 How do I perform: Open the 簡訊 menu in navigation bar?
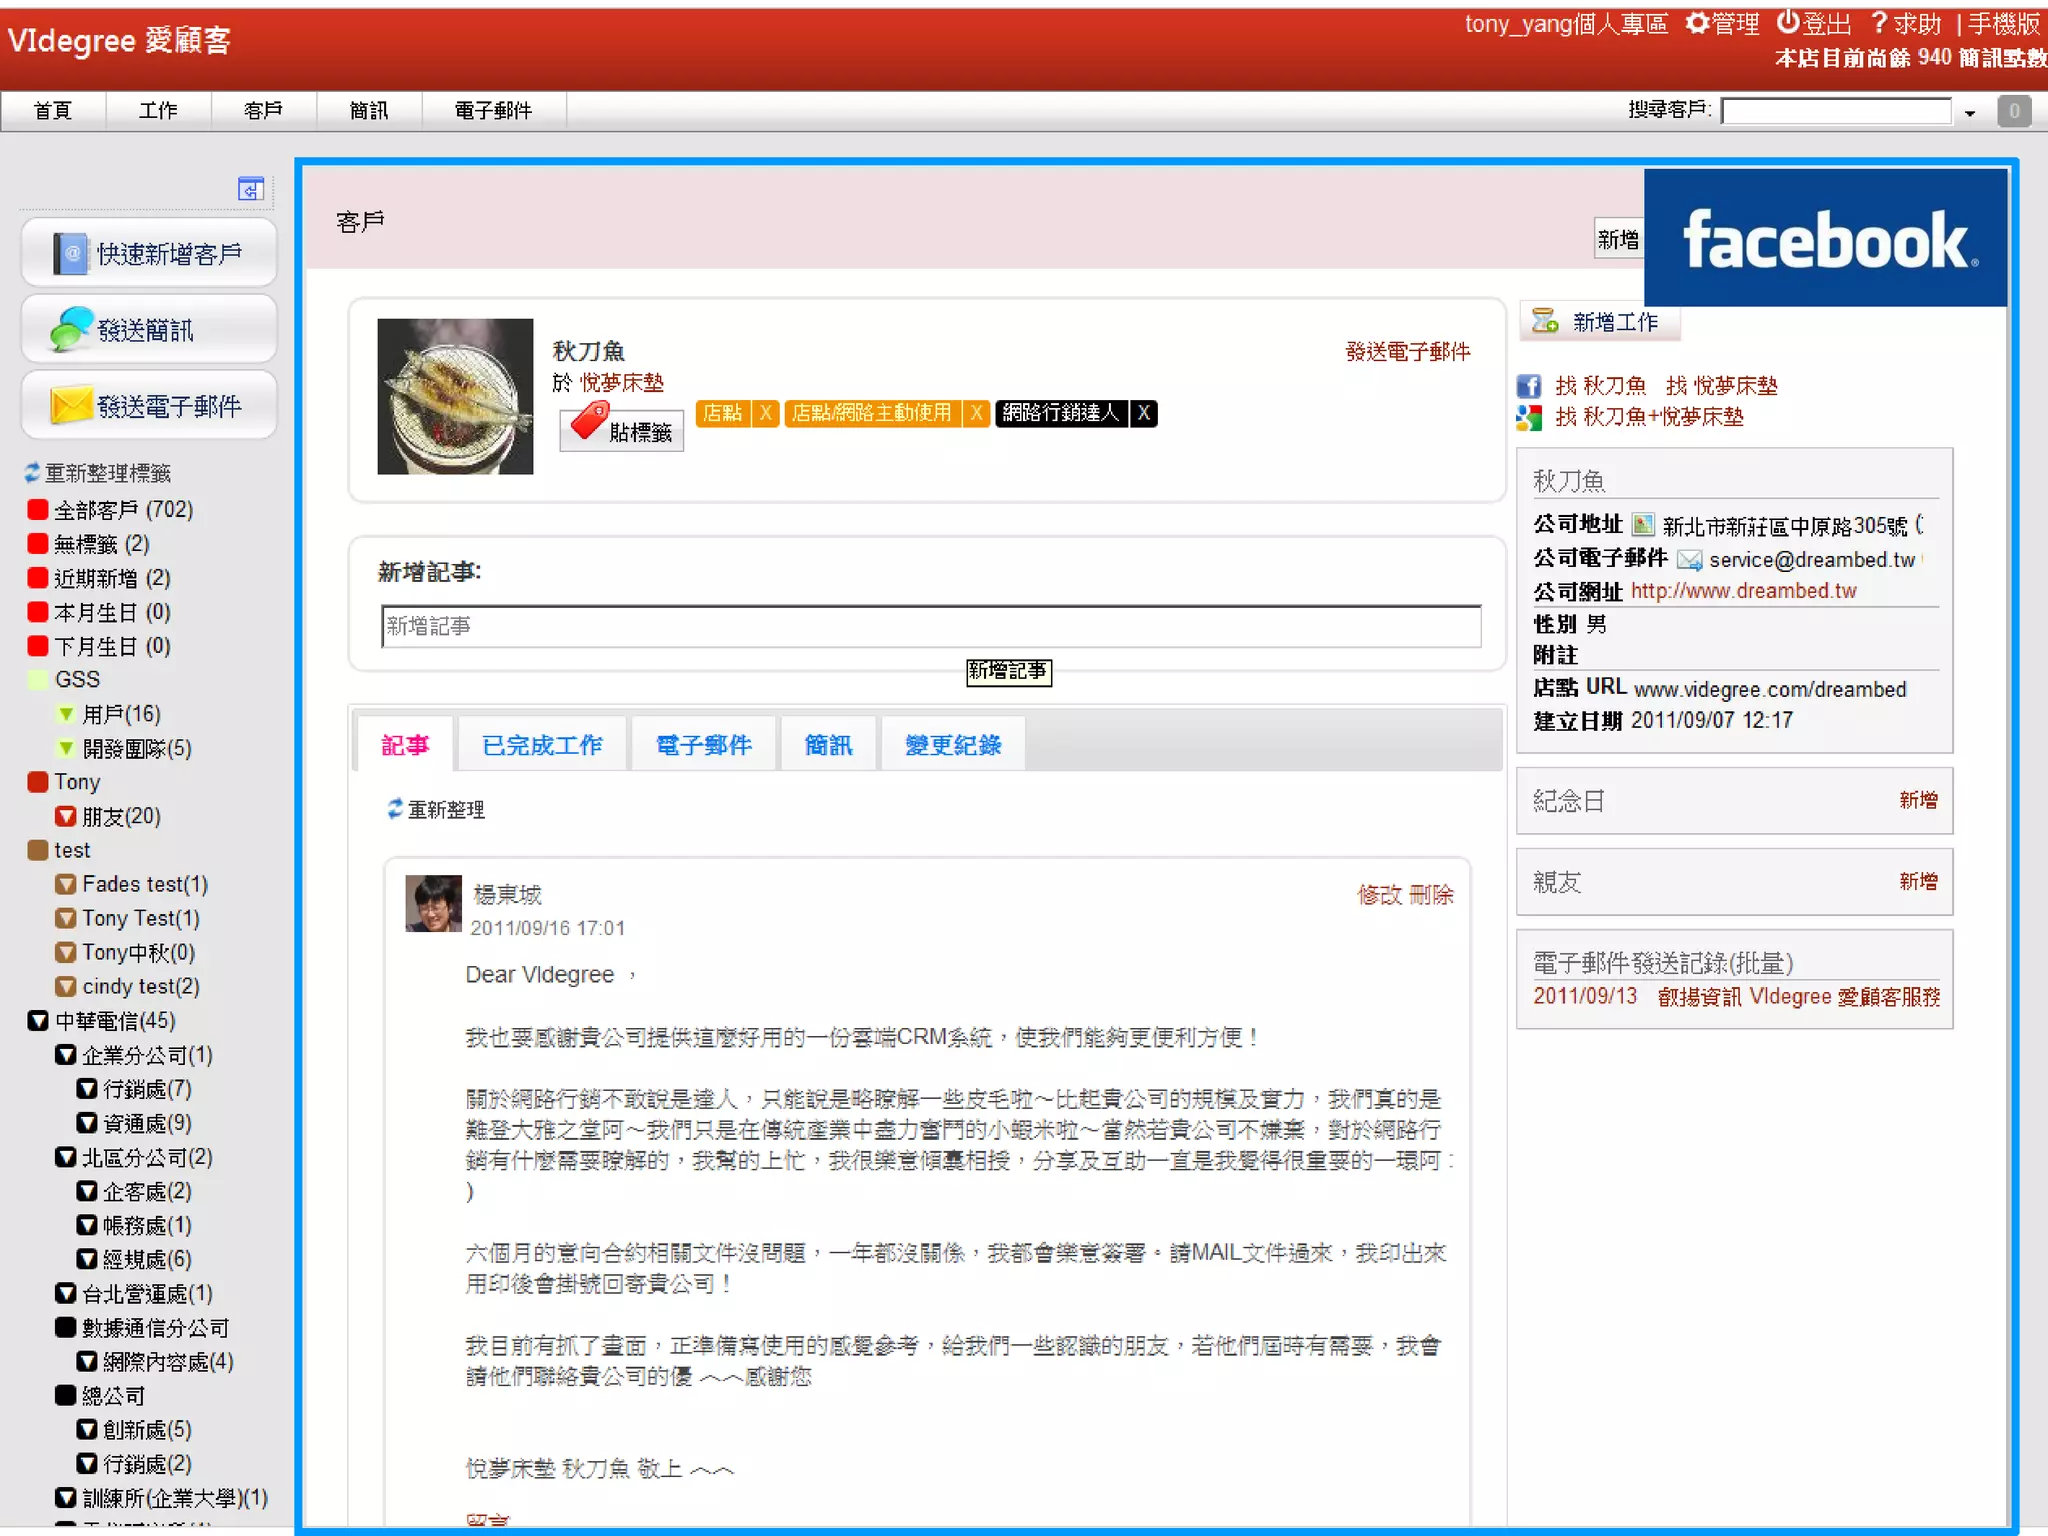pyautogui.click(x=368, y=110)
